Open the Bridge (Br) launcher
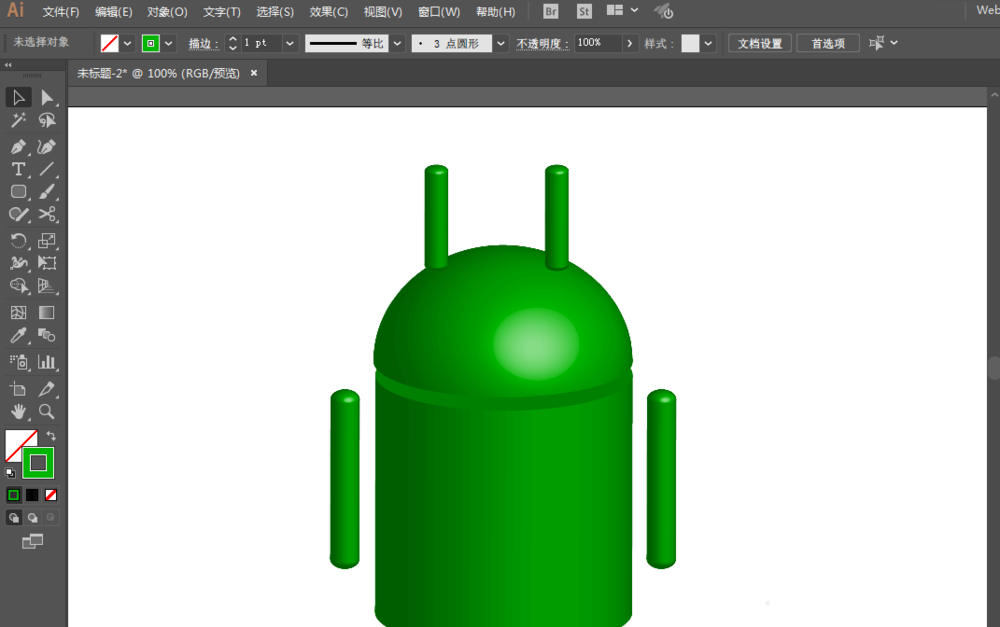 pos(550,11)
